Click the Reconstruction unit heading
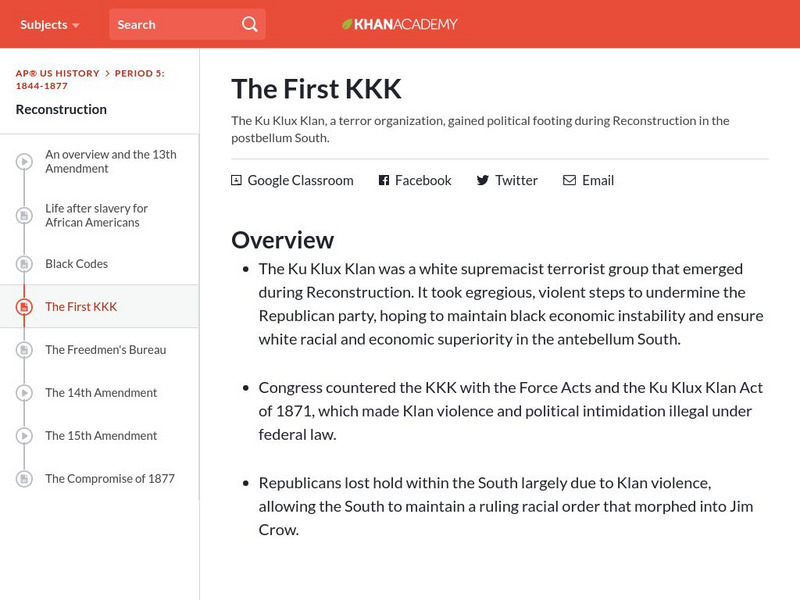Screen dimensions: 800x600 tap(61, 109)
